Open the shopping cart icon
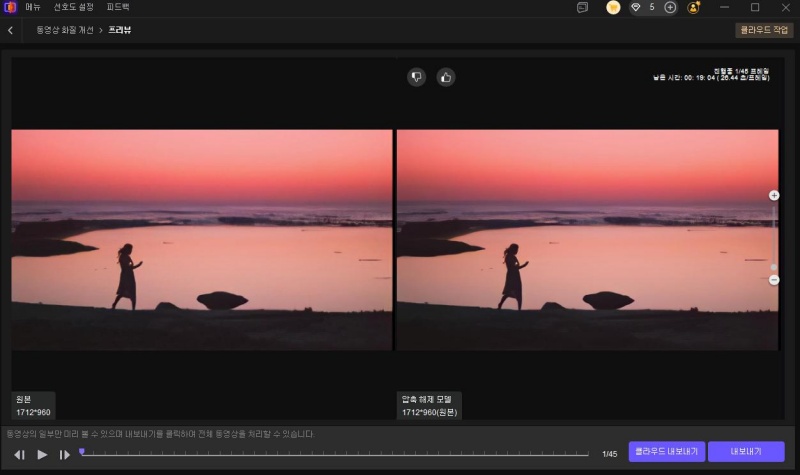The image size is (800, 475). (613, 7)
